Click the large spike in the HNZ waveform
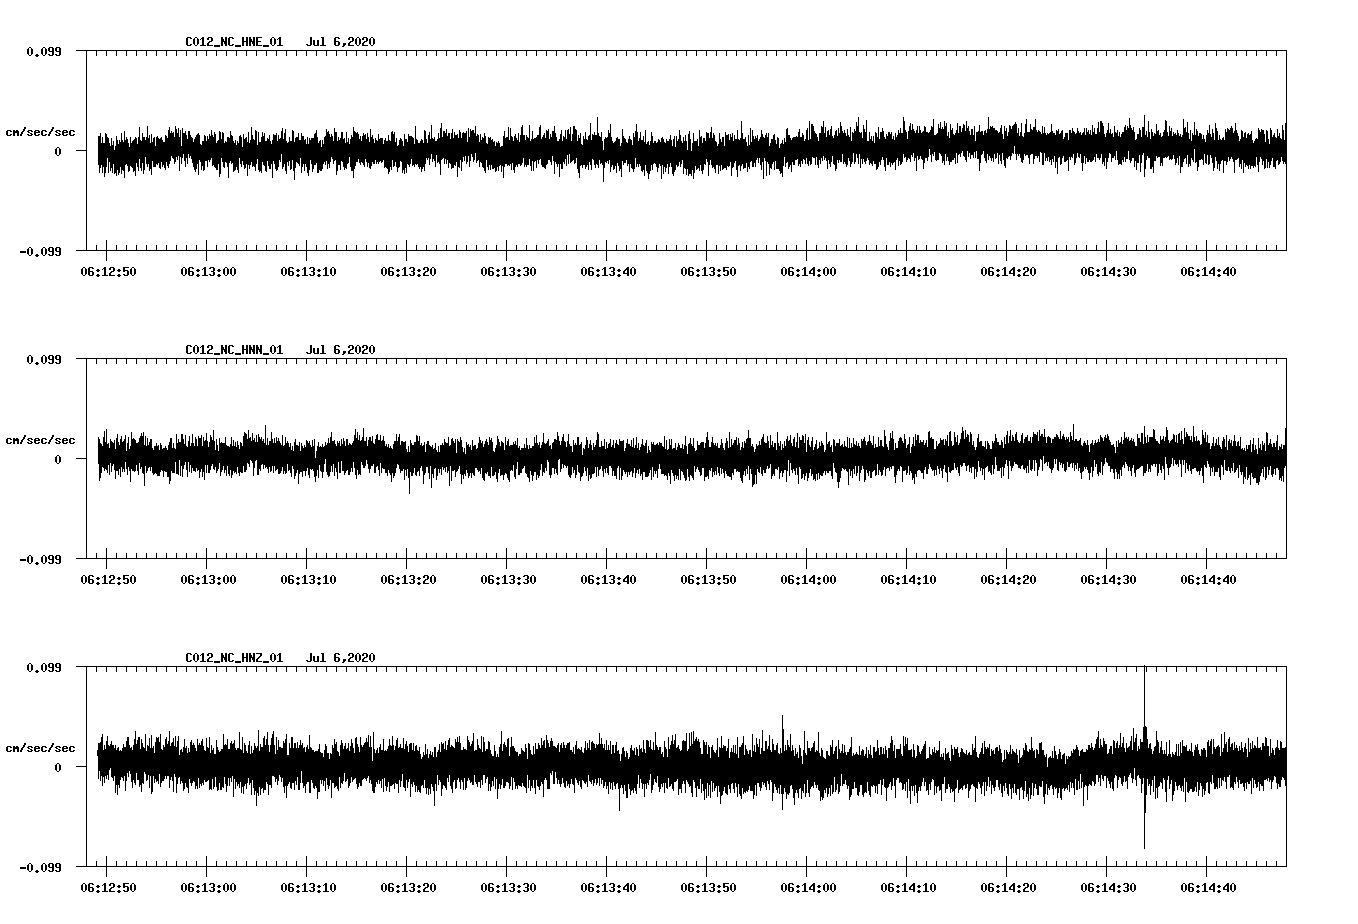This screenshot has height=924, width=1358. tap(1144, 757)
